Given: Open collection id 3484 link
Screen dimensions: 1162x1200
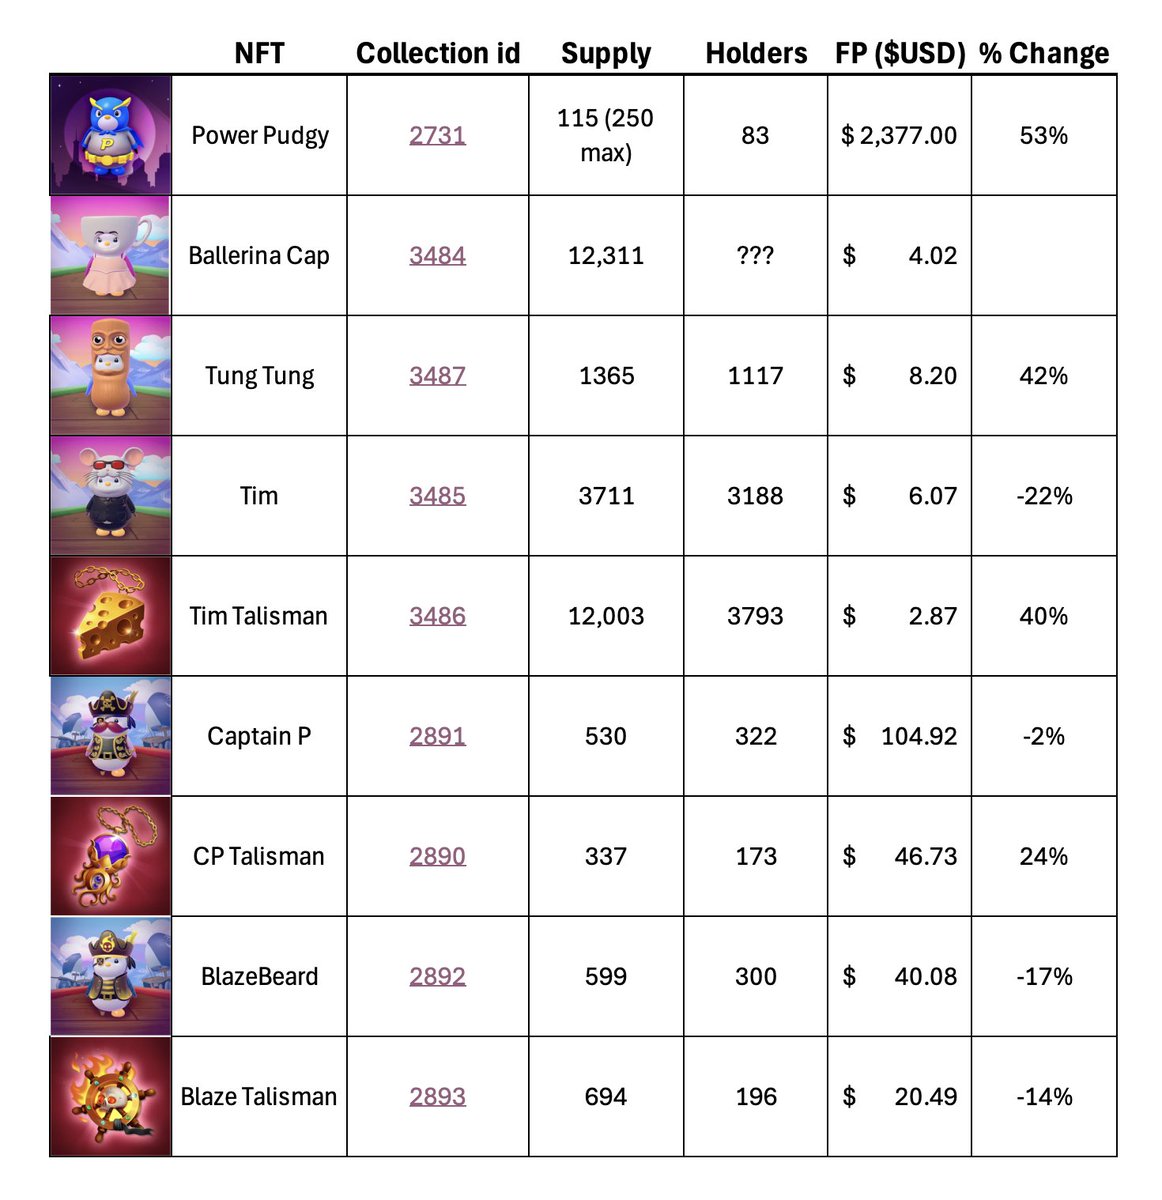Looking at the screenshot, I should pos(437,255).
